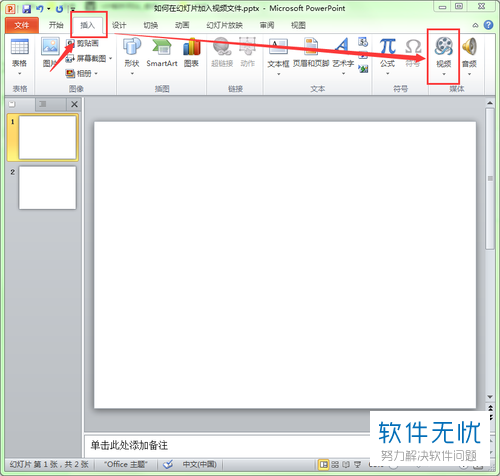Click the vertical scrollbar down arrow
This screenshot has width=500, height=476.
[x=489, y=397]
